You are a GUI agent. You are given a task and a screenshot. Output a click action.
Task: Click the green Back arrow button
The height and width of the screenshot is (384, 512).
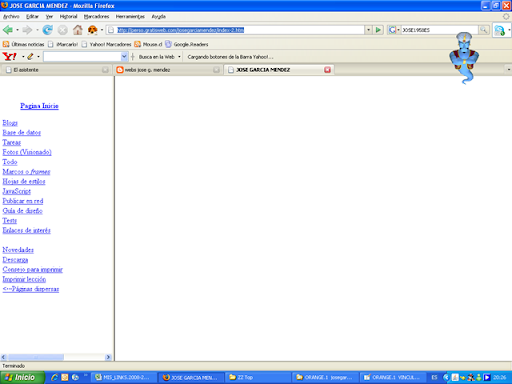8,30
